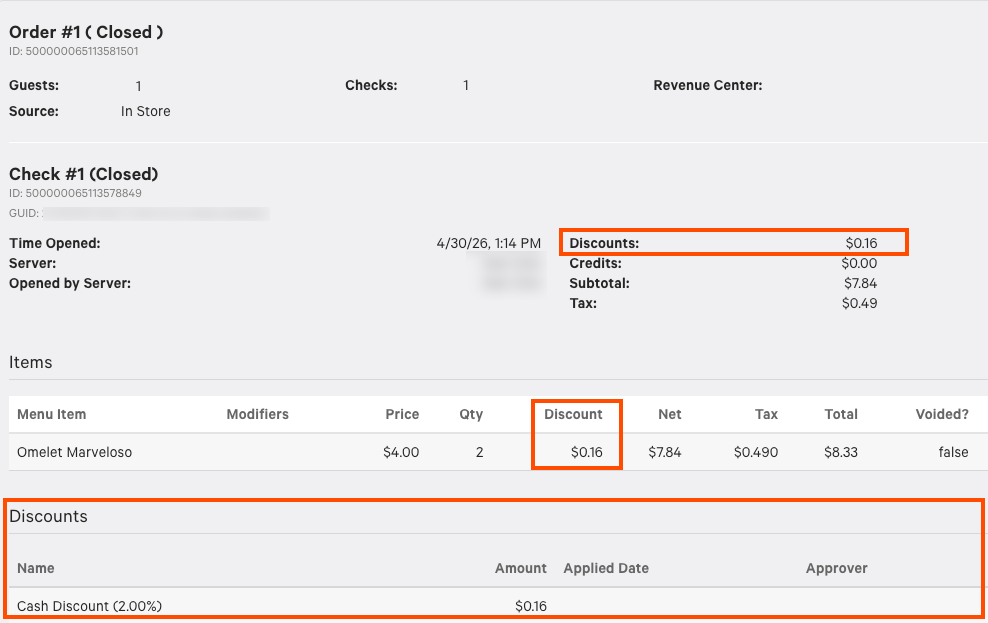Image resolution: width=988 pixels, height=623 pixels.
Task: Click the Opened by Server label
Action: 70,283
